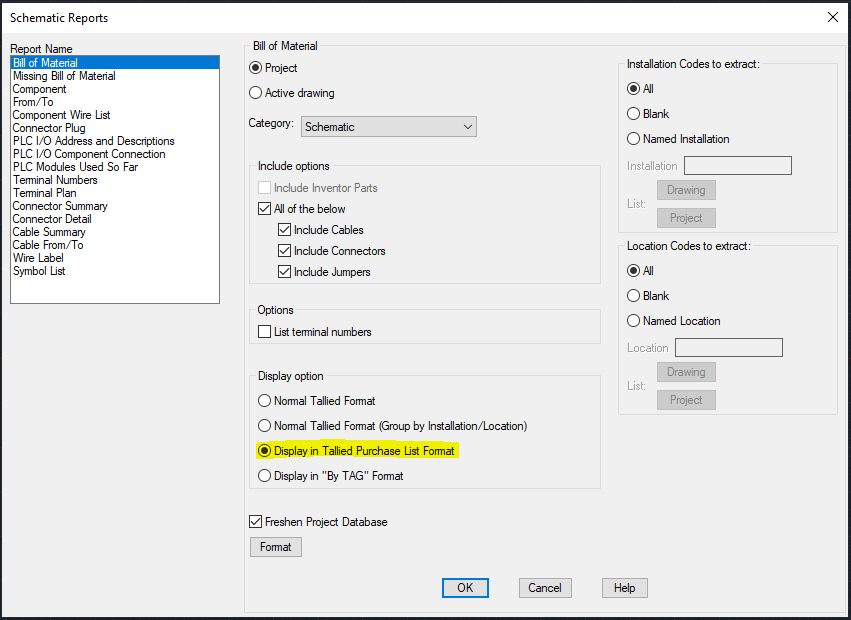
Task: Enable List terminal numbers
Action: pos(264,332)
